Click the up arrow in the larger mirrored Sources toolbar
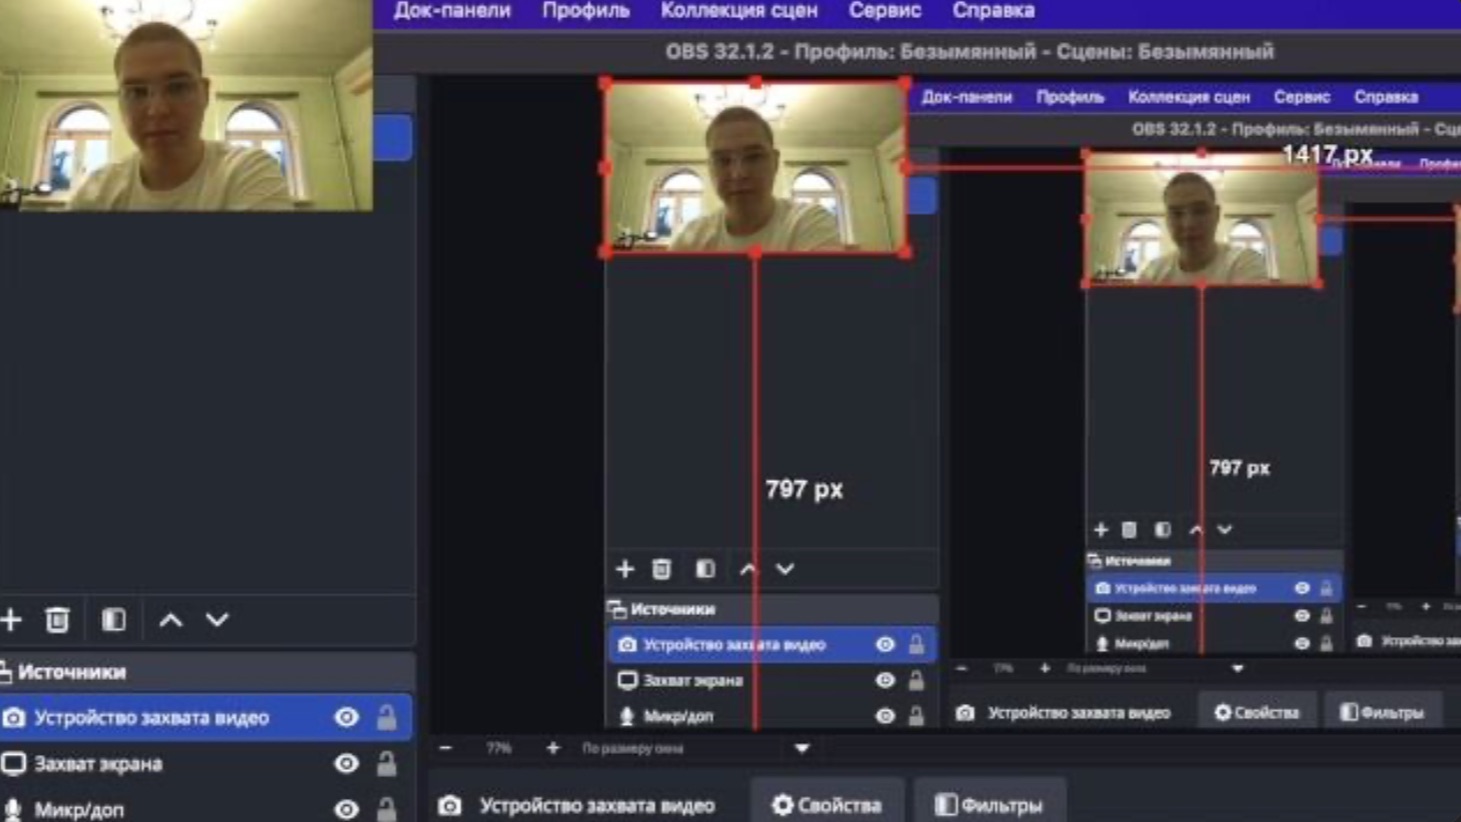 [748, 569]
